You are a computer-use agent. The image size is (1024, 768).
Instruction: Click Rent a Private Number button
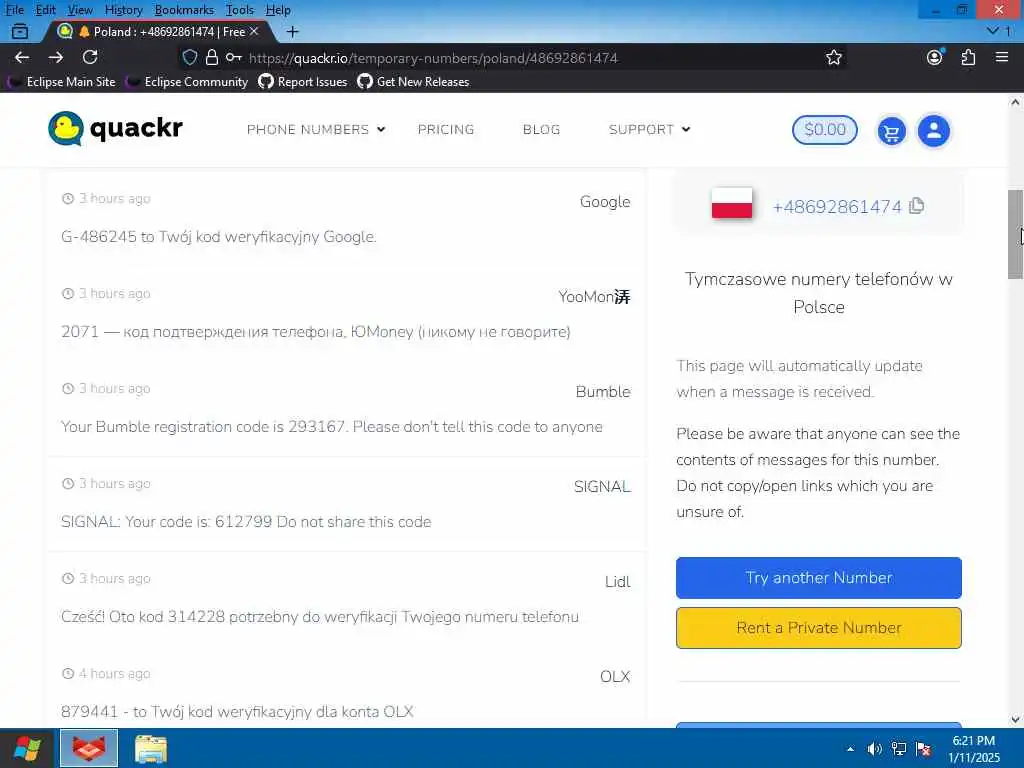[x=818, y=628]
